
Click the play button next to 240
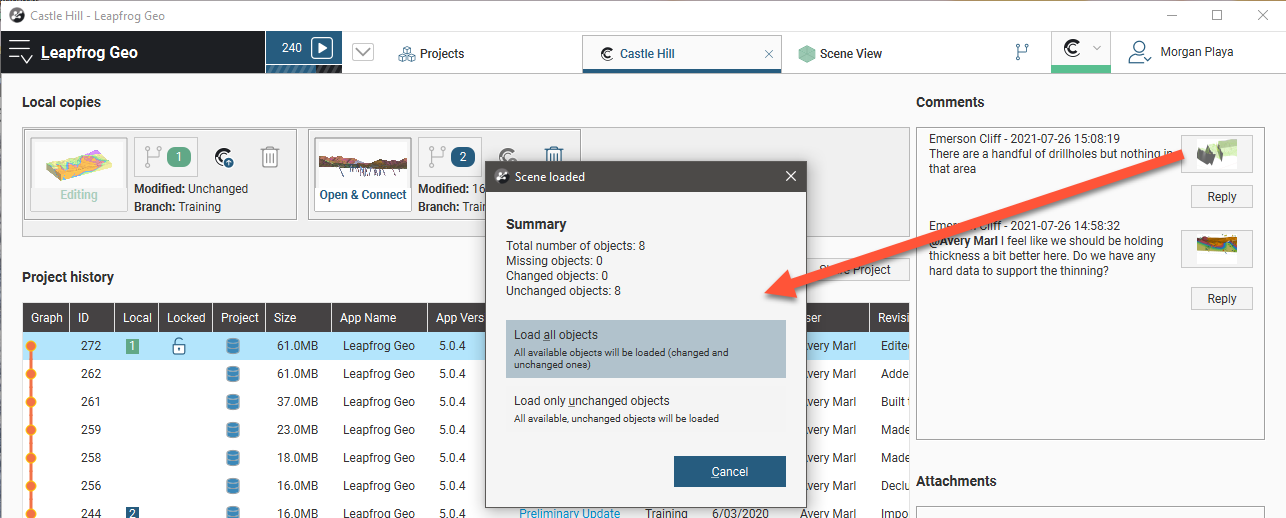click(x=321, y=48)
